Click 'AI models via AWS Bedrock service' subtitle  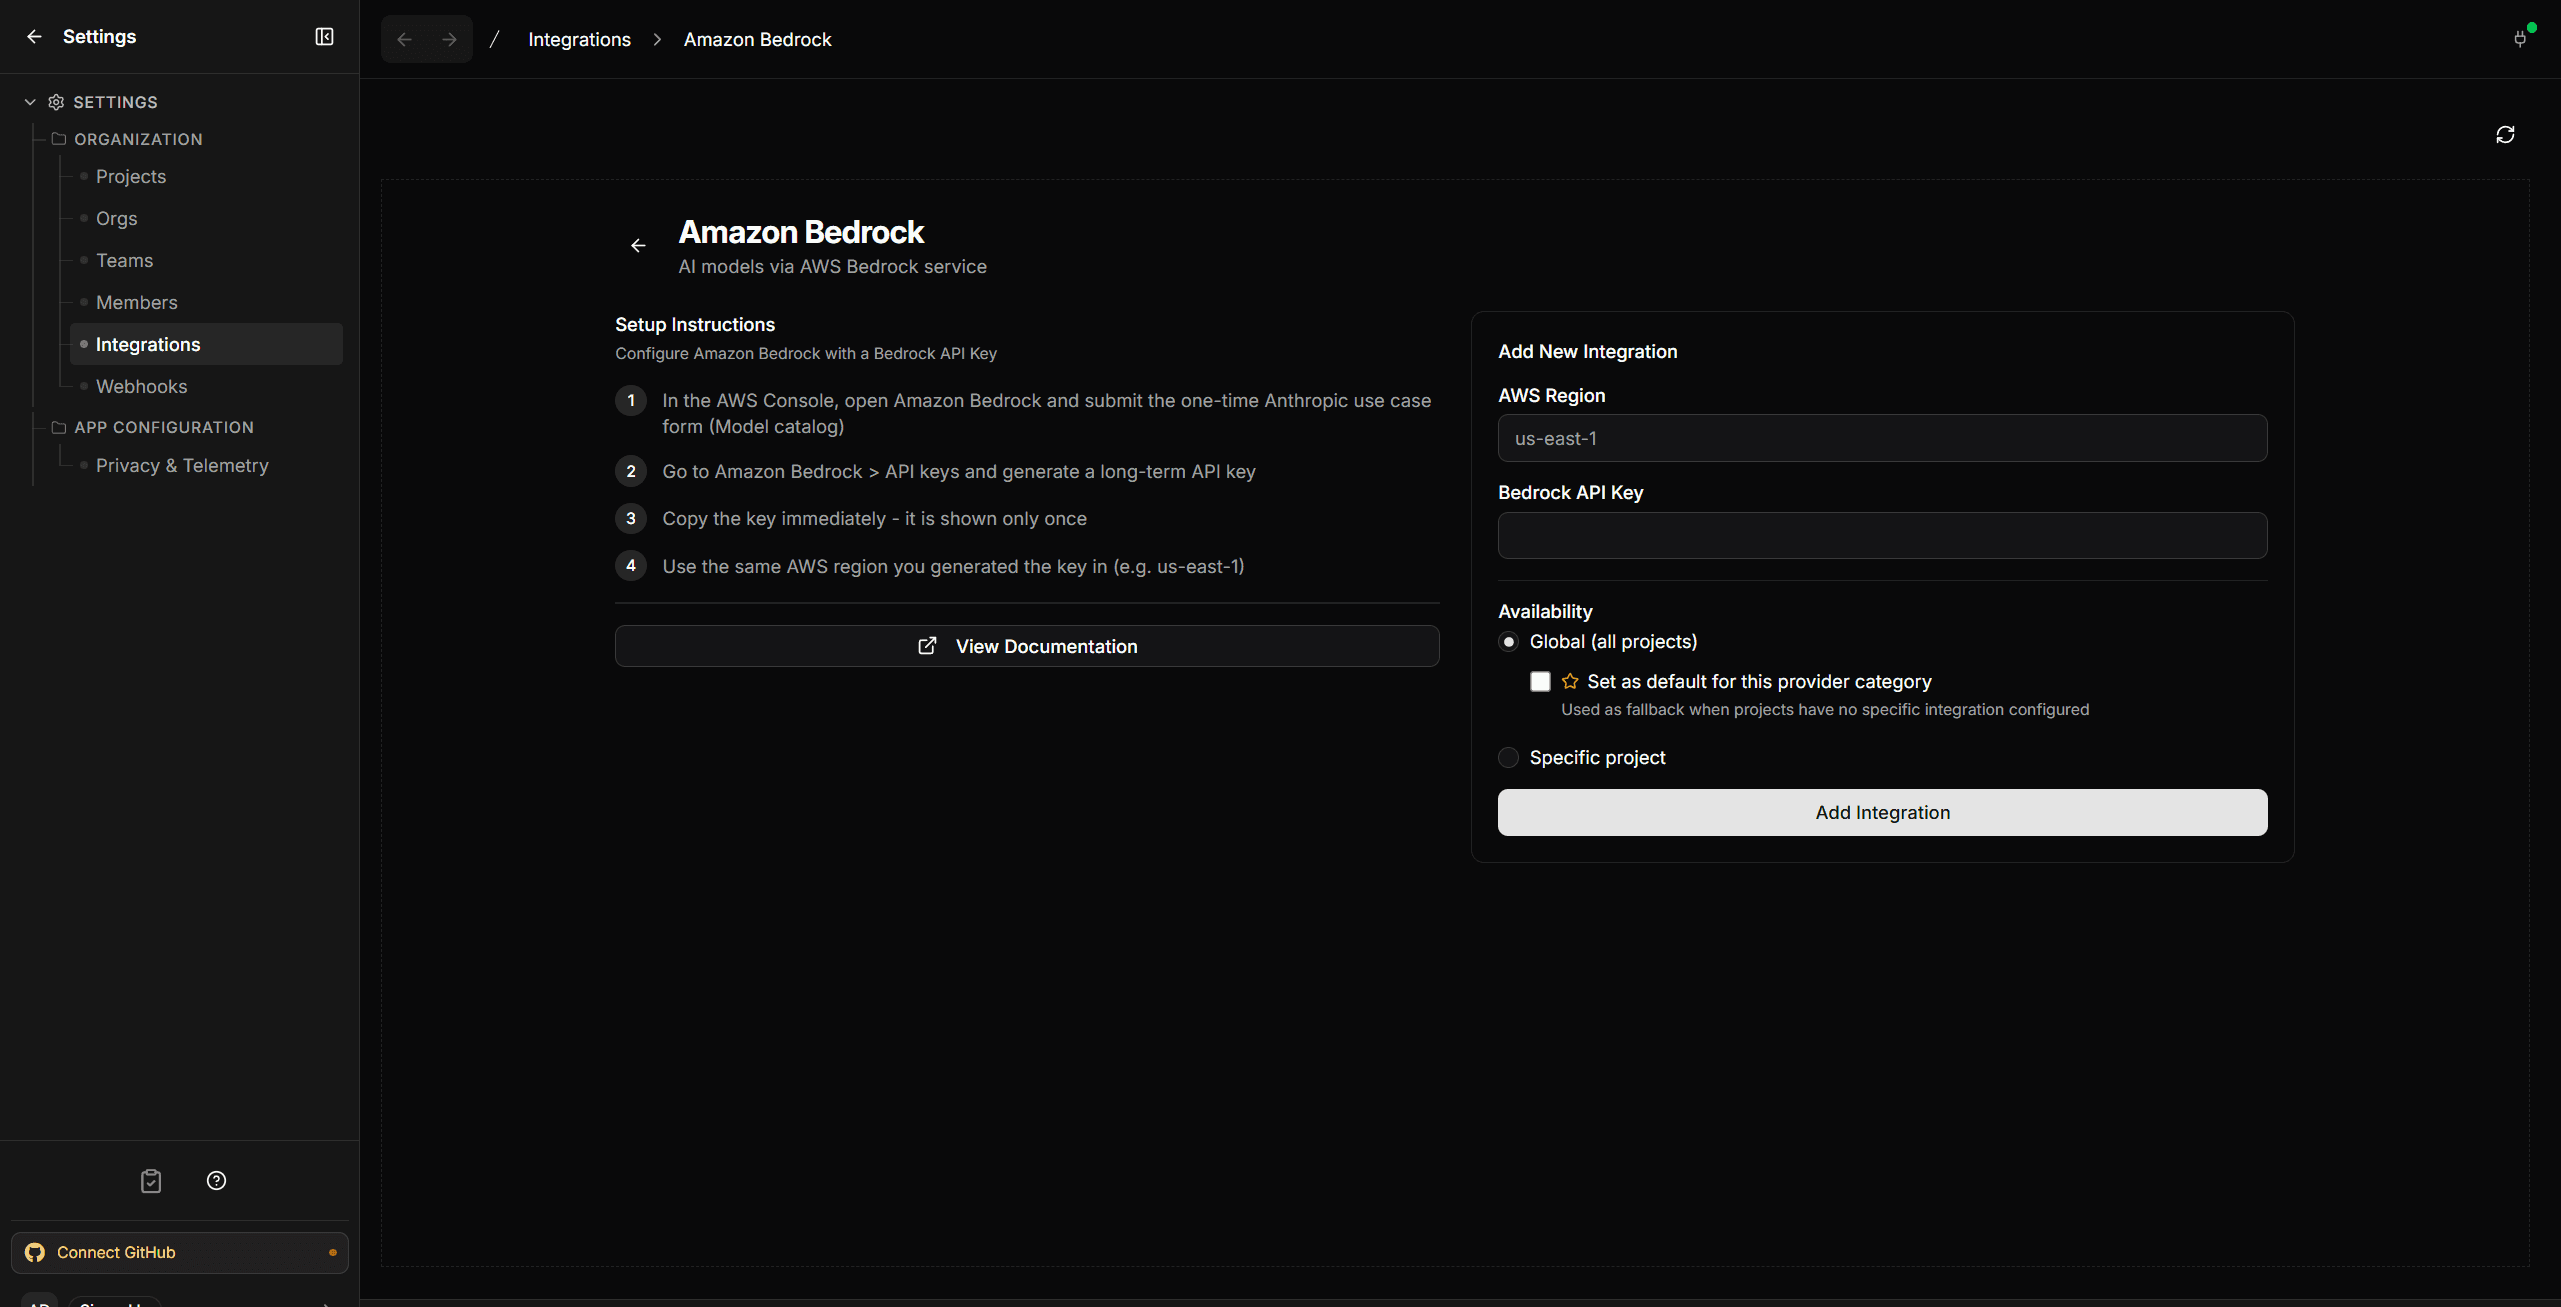pyautogui.click(x=832, y=267)
